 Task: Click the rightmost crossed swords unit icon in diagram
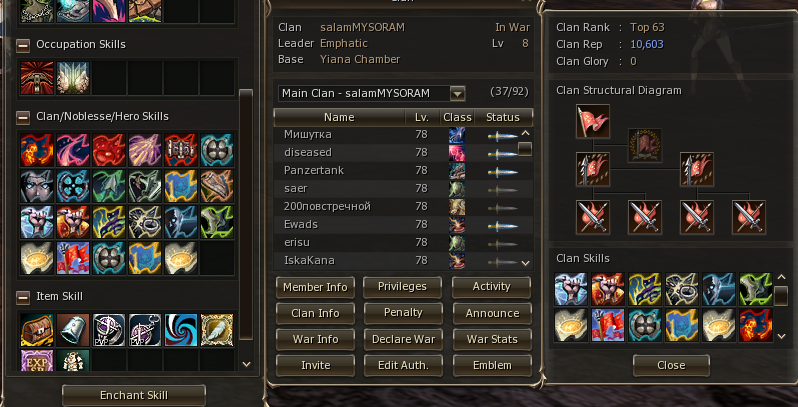[749, 217]
